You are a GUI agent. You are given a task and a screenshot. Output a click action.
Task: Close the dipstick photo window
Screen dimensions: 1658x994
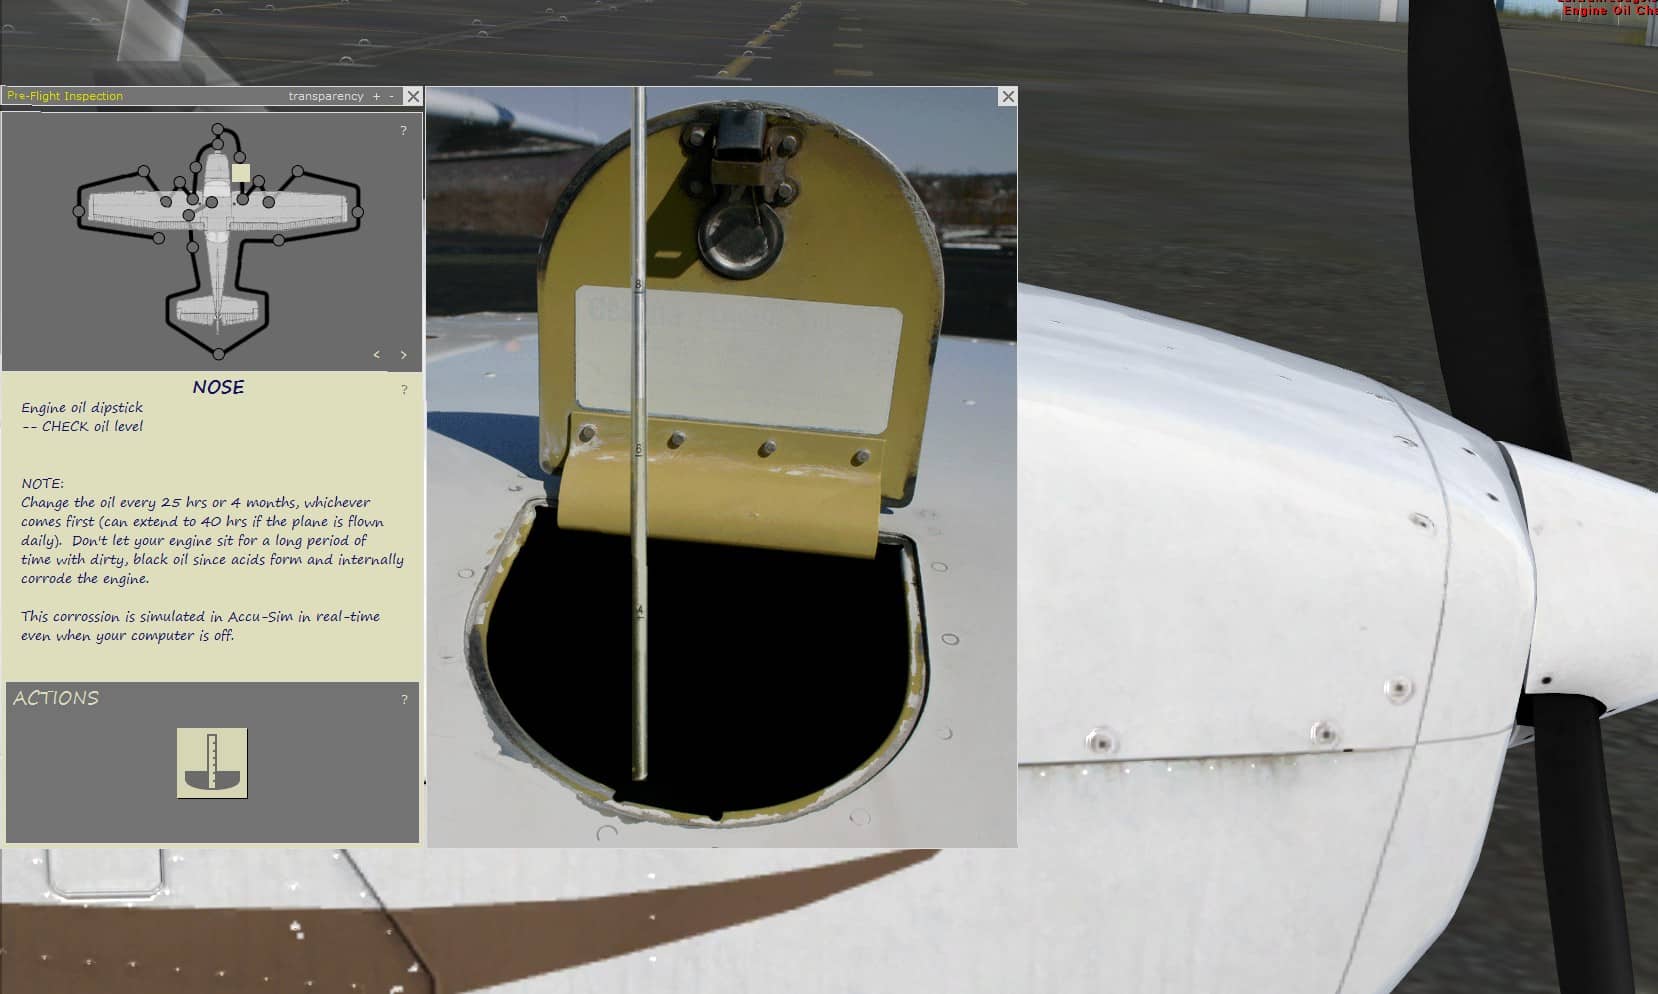click(x=1007, y=96)
